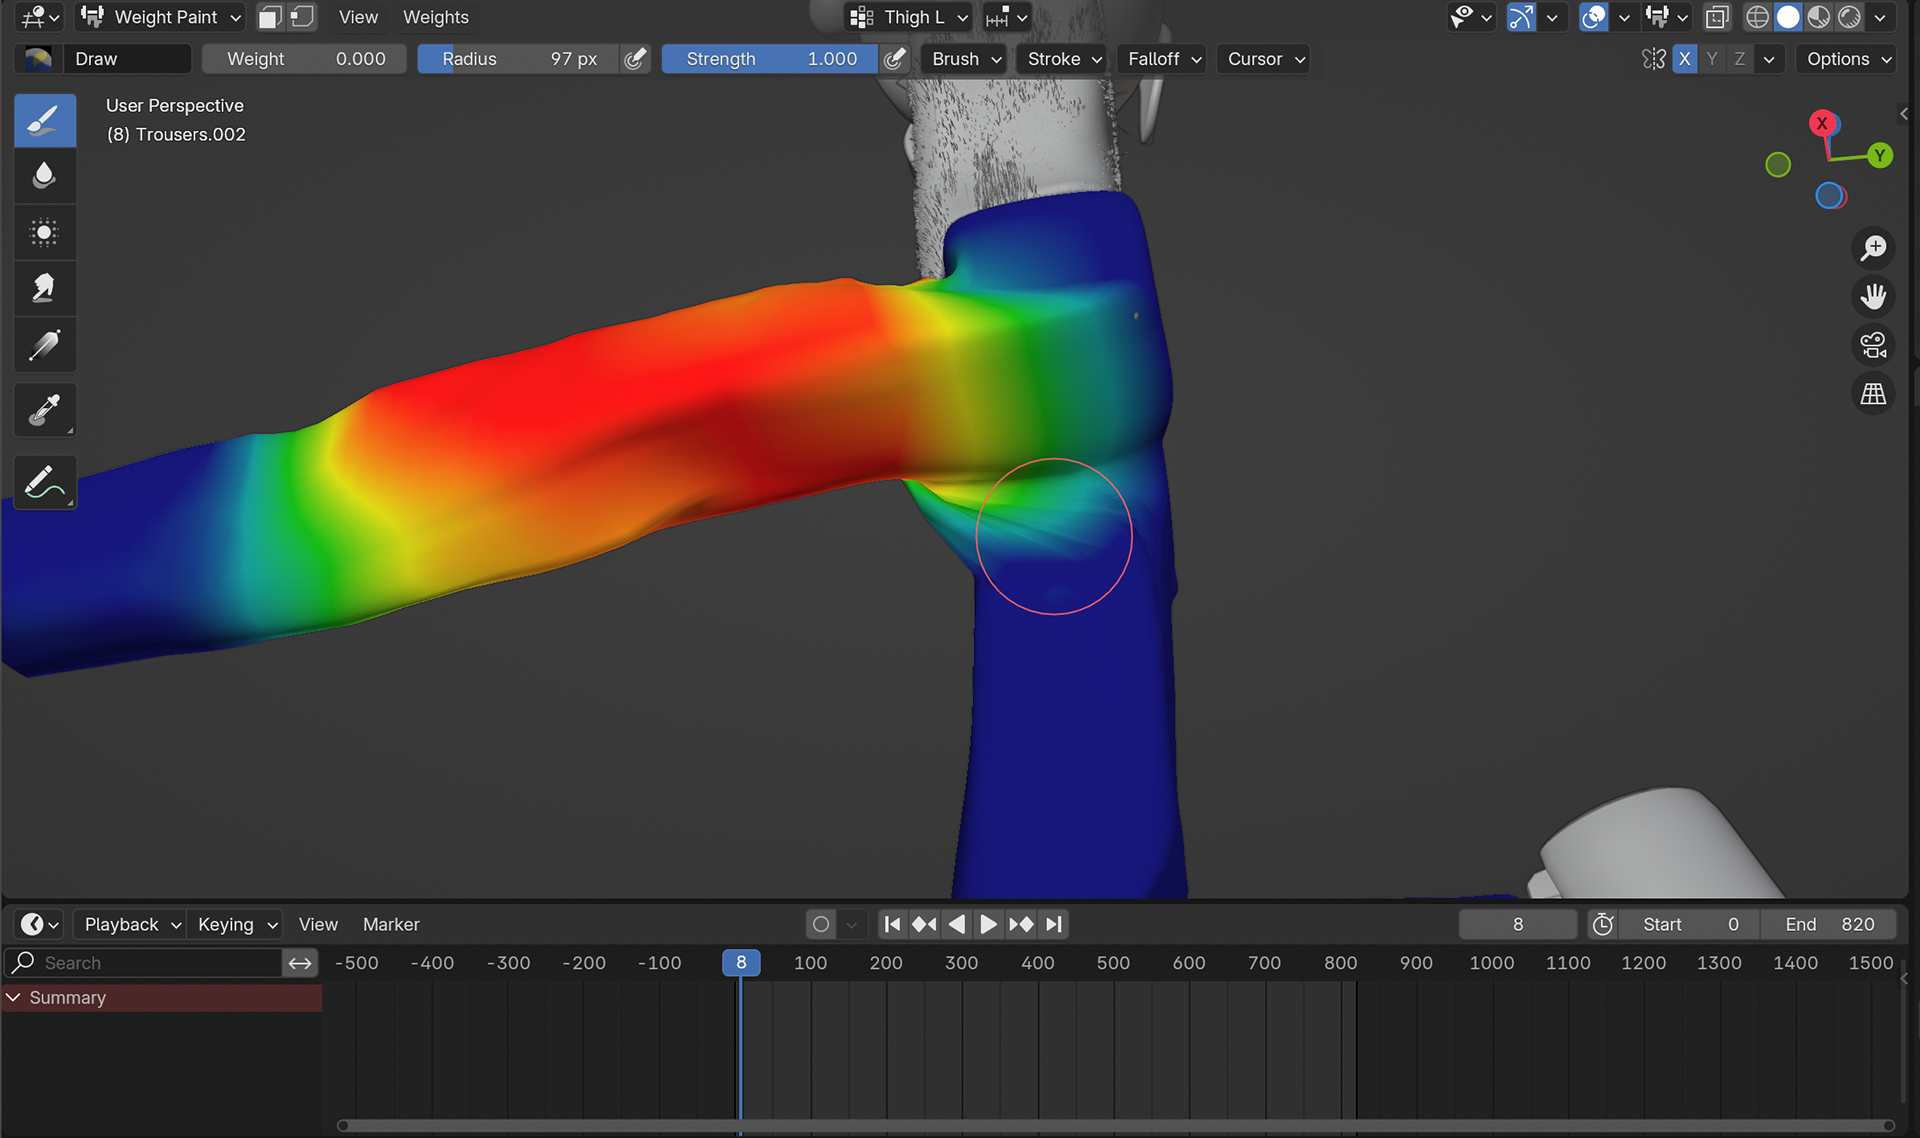Open the Marker menu

click(391, 924)
